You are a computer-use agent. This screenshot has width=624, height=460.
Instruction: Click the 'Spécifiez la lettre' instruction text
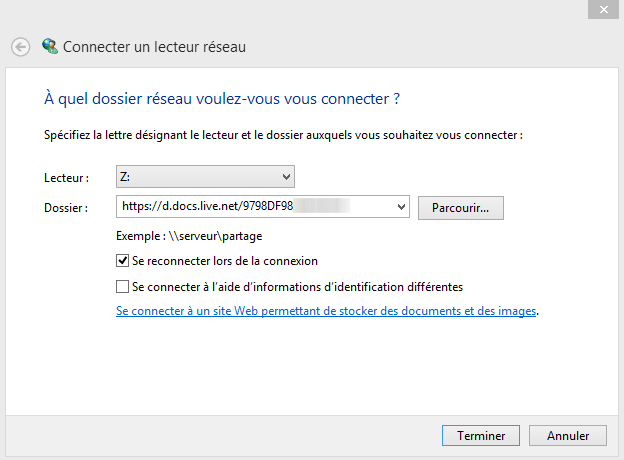284,134
